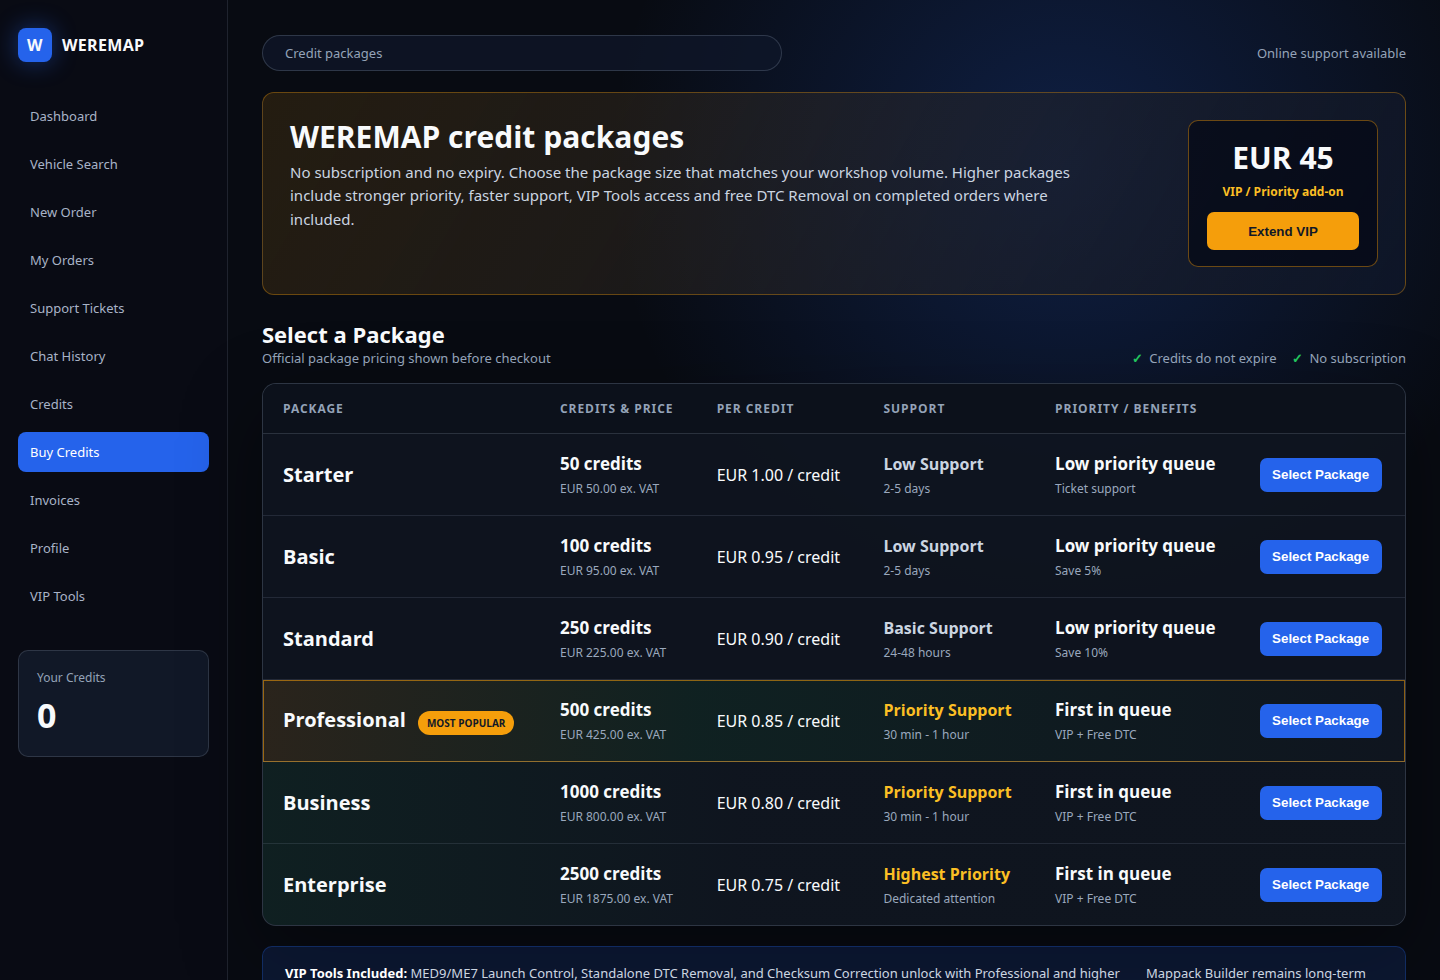Click 'EUR 0.90 / credit' price

pyautogui.click(x=778, y=640)
